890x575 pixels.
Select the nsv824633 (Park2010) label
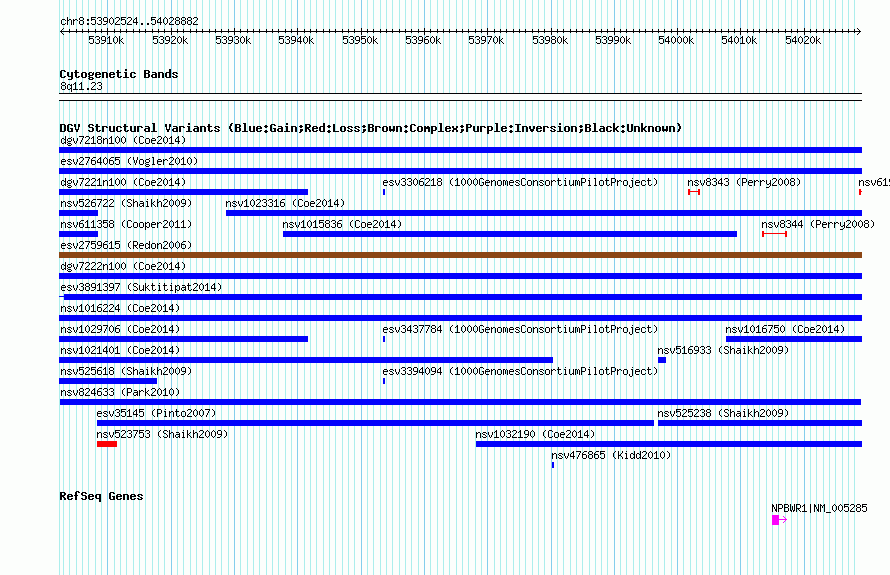120,392
